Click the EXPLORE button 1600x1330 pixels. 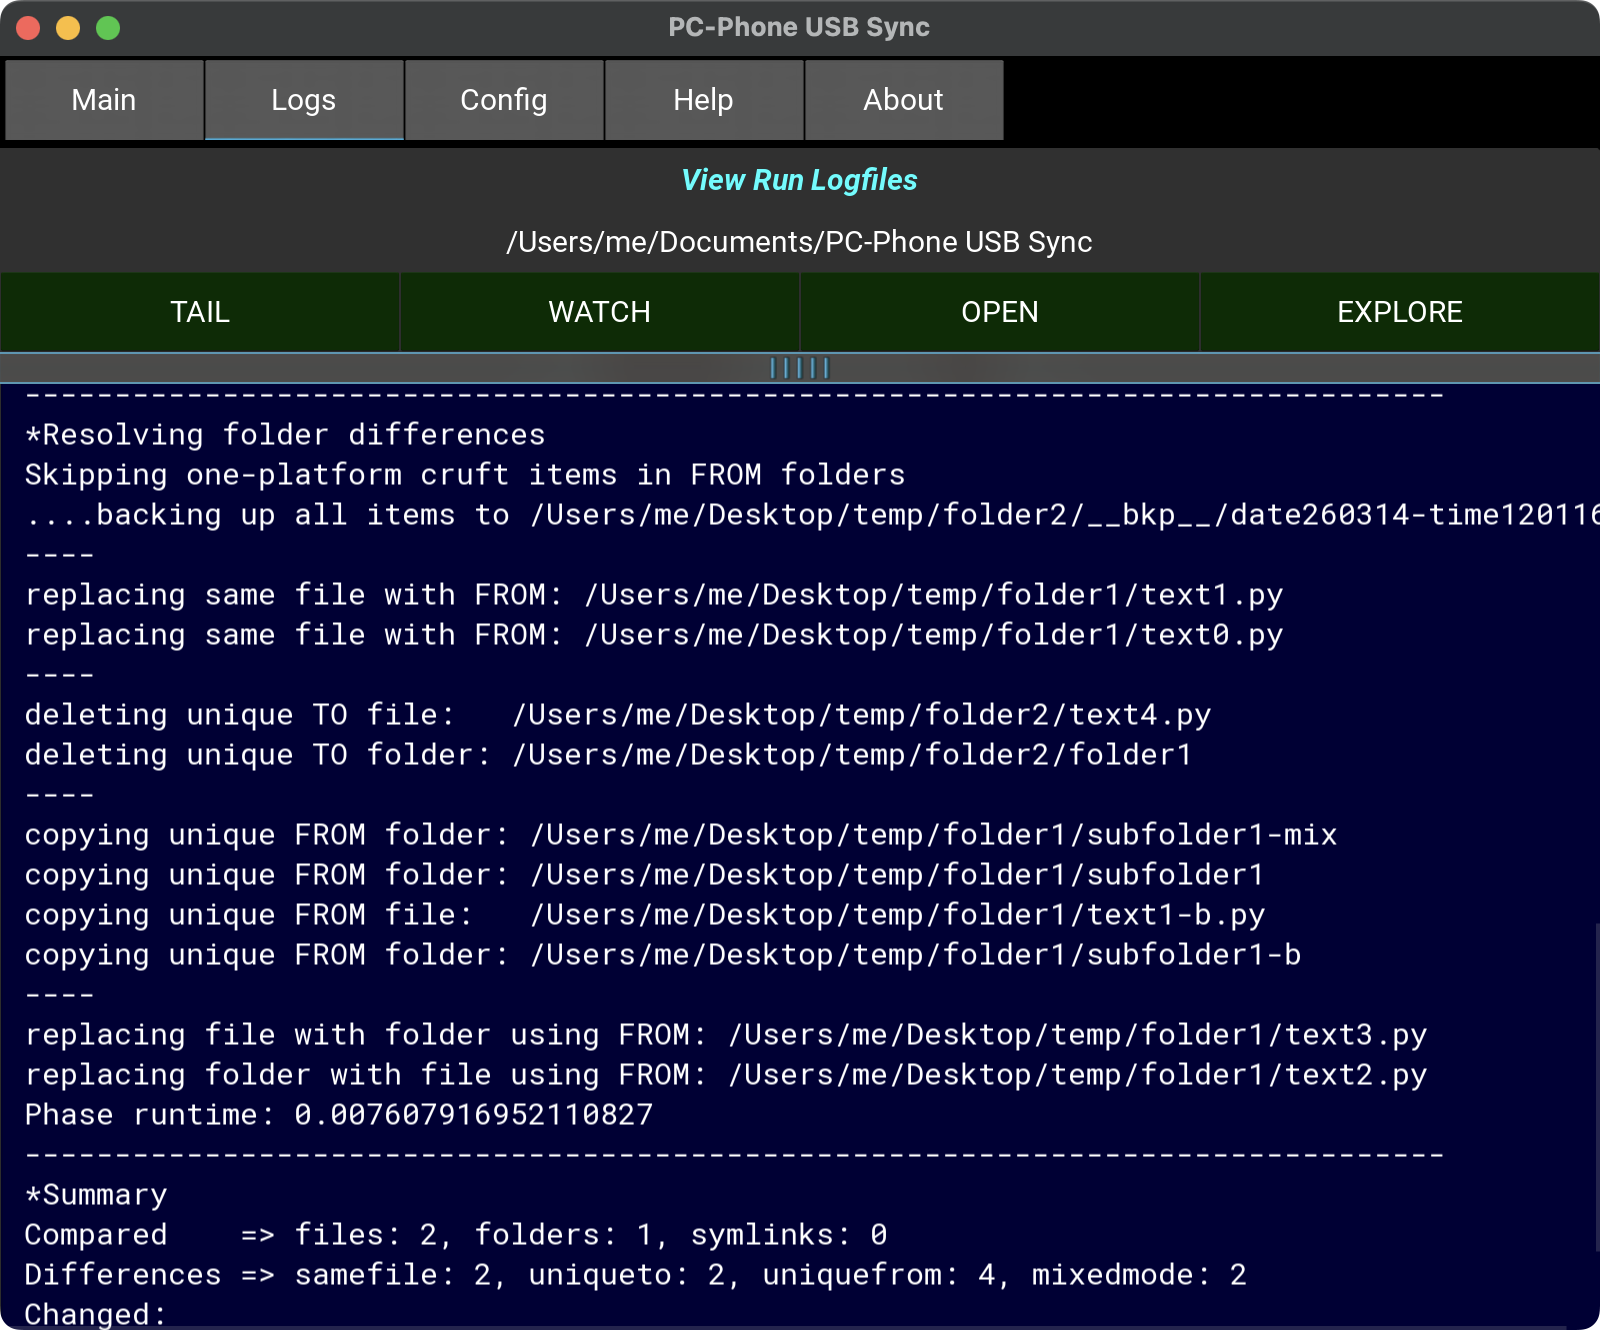tap(1400, 312)
